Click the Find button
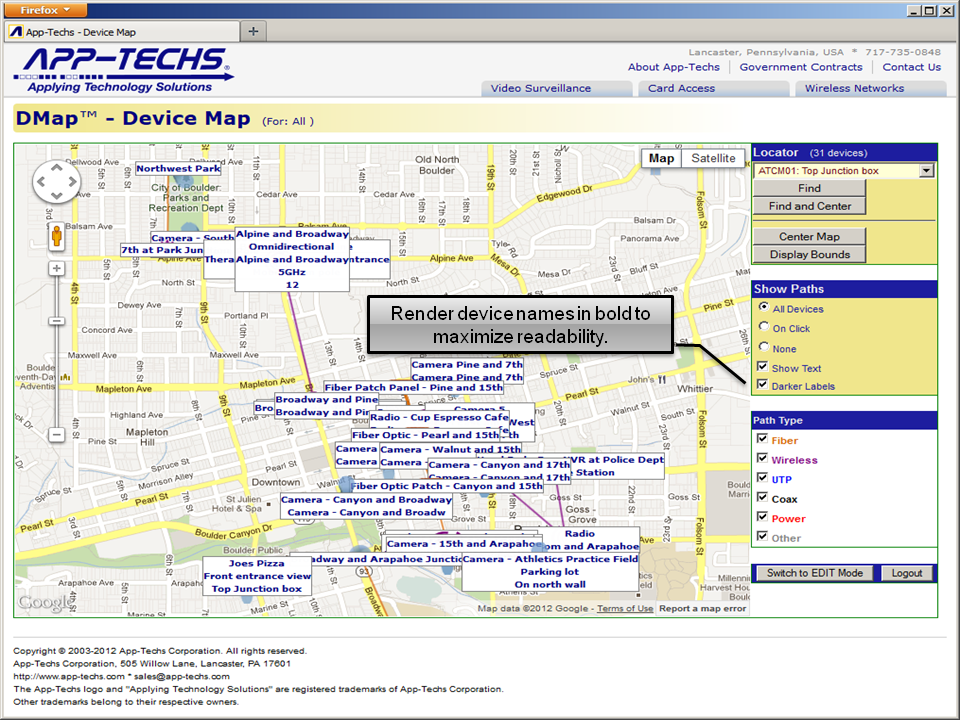Screen dimensions: 960x720 pos(809,188)
